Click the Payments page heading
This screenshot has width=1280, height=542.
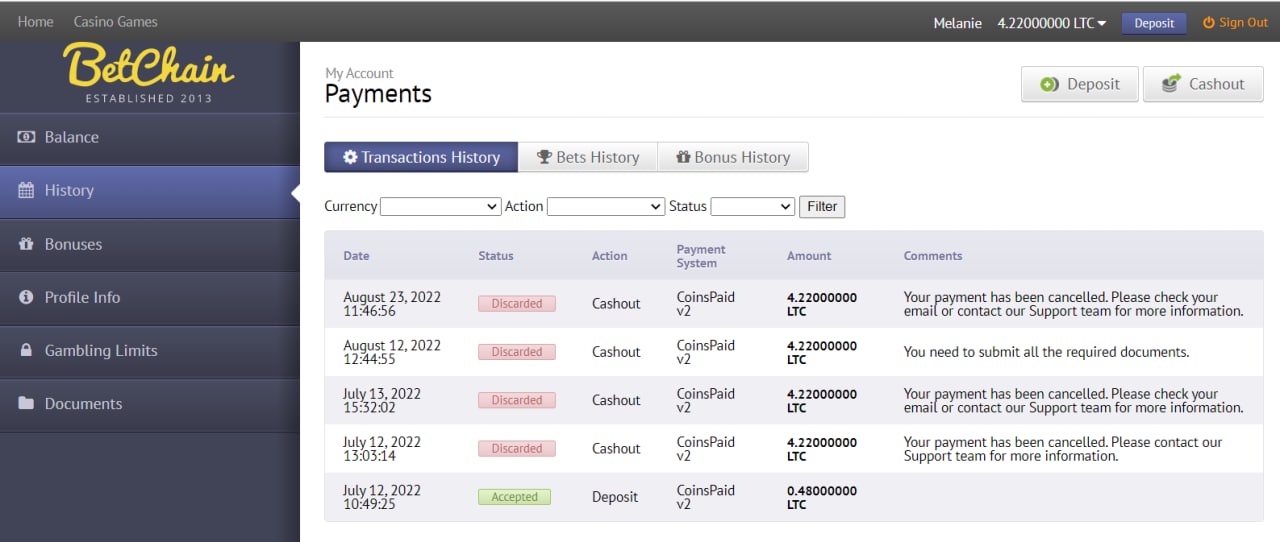[x=378, y=94]
